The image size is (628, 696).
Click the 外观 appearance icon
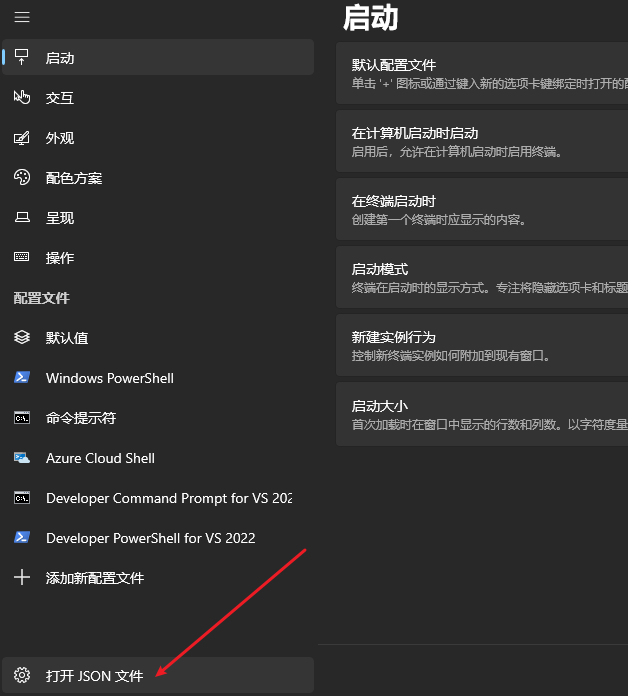[x=22, y=138]
